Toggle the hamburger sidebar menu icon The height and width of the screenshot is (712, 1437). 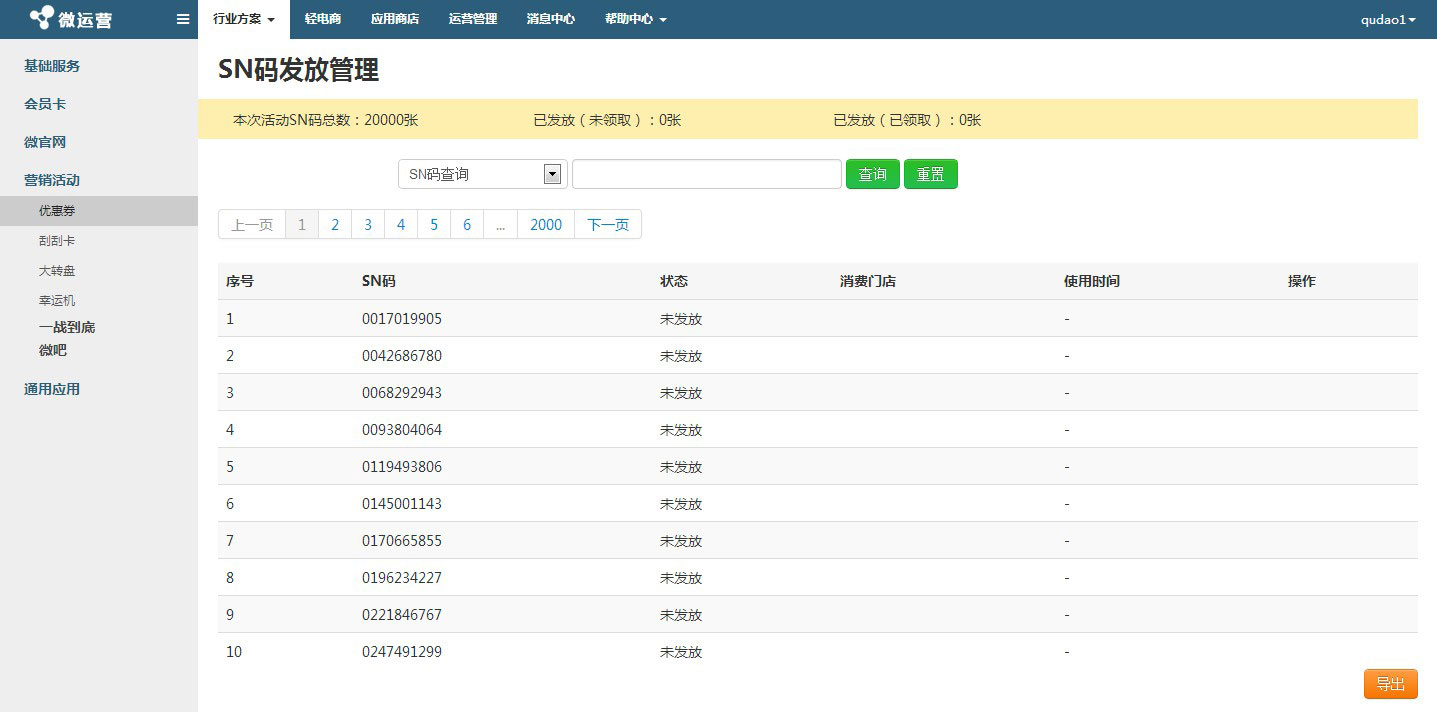click(183, 19)
